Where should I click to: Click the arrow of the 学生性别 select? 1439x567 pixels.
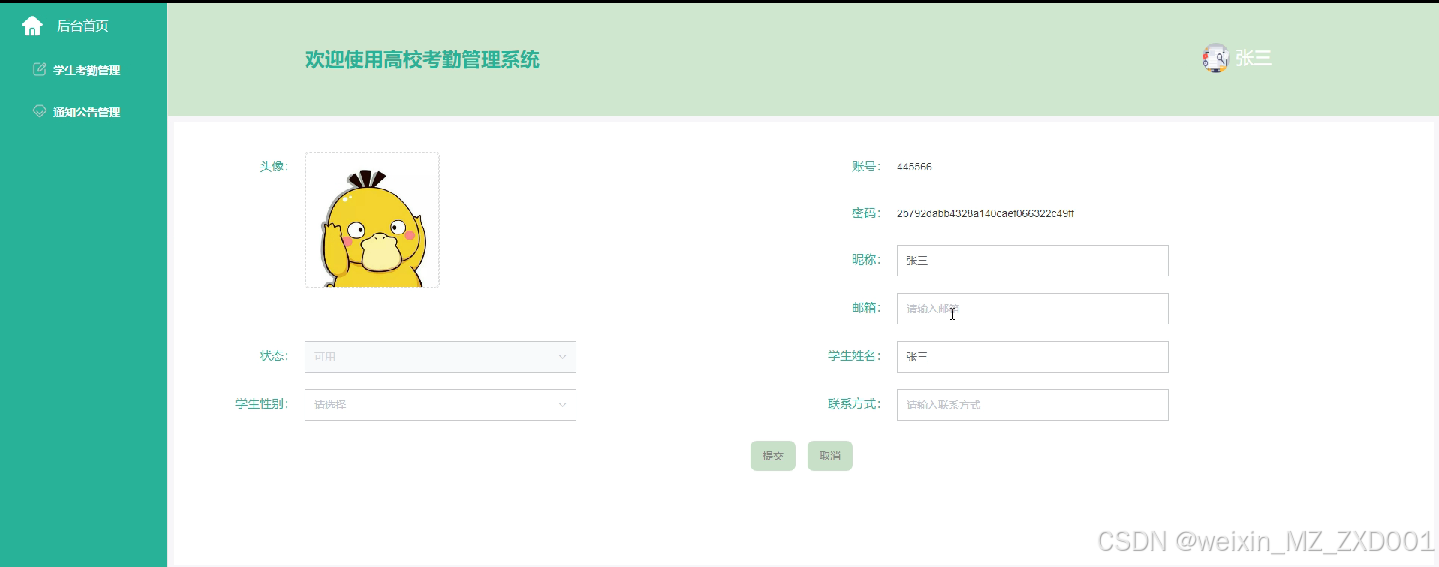(562, 404)
